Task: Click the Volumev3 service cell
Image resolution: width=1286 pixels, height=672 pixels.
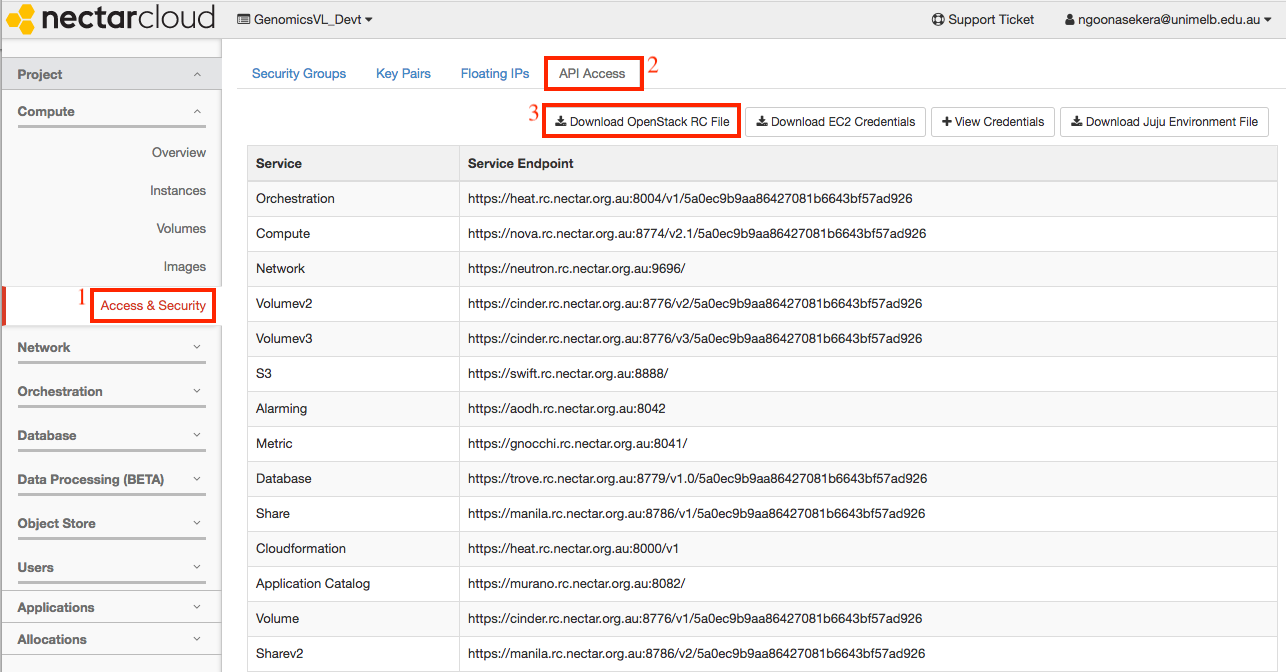Action: click(353, 338)
